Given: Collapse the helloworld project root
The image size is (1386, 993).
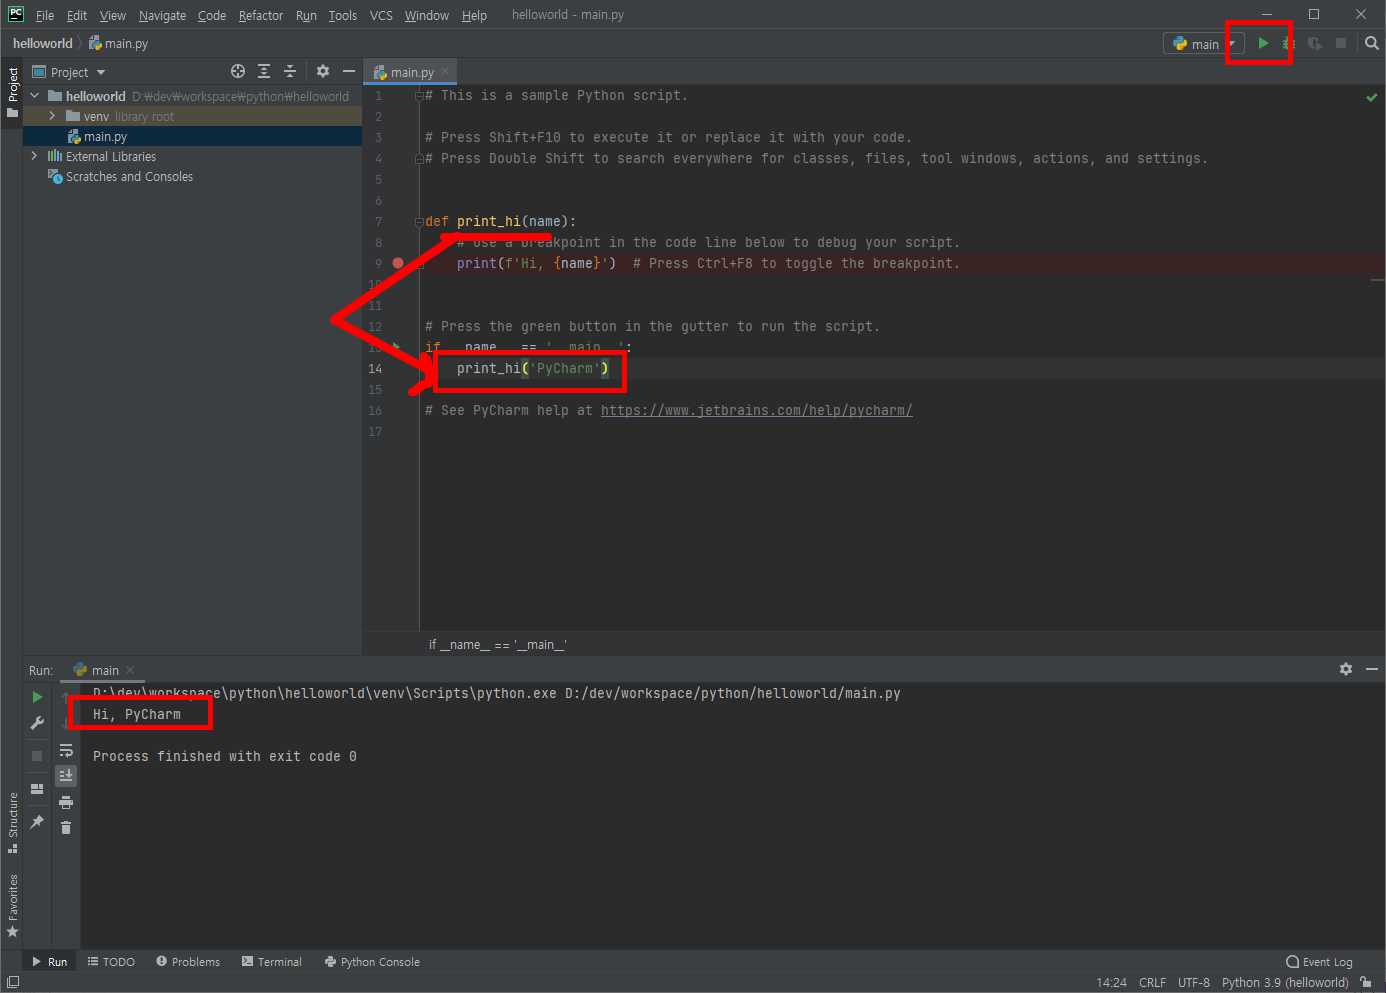Looking at the screenshot, I should pyautogui.click(x=35, y=96).
